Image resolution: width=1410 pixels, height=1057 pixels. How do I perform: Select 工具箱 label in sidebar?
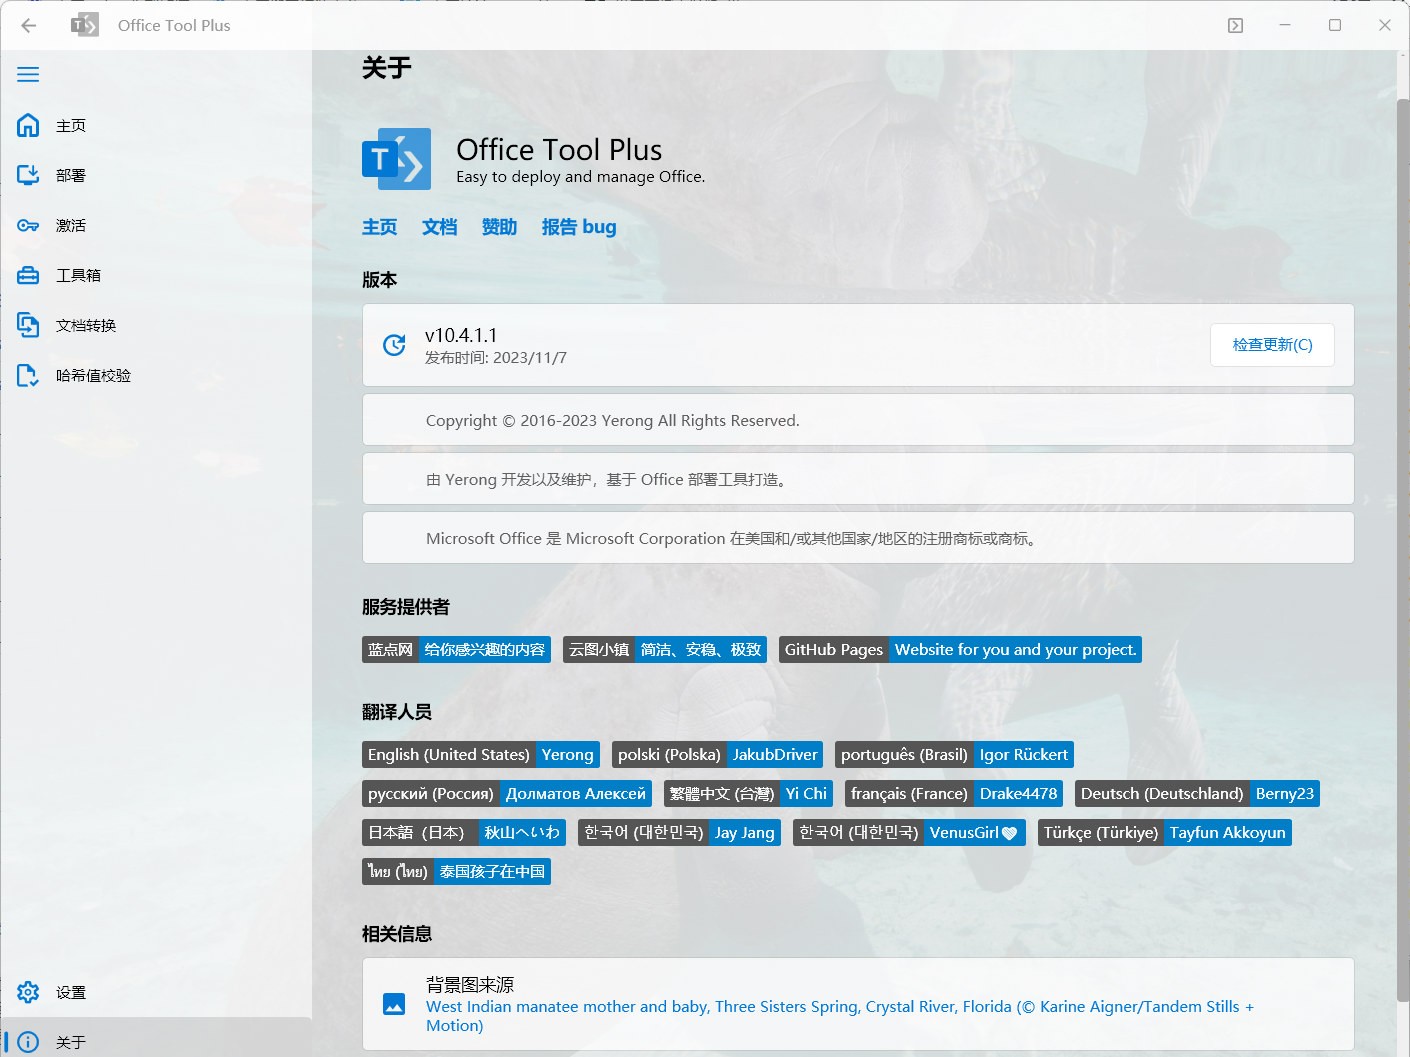point(78,276)
